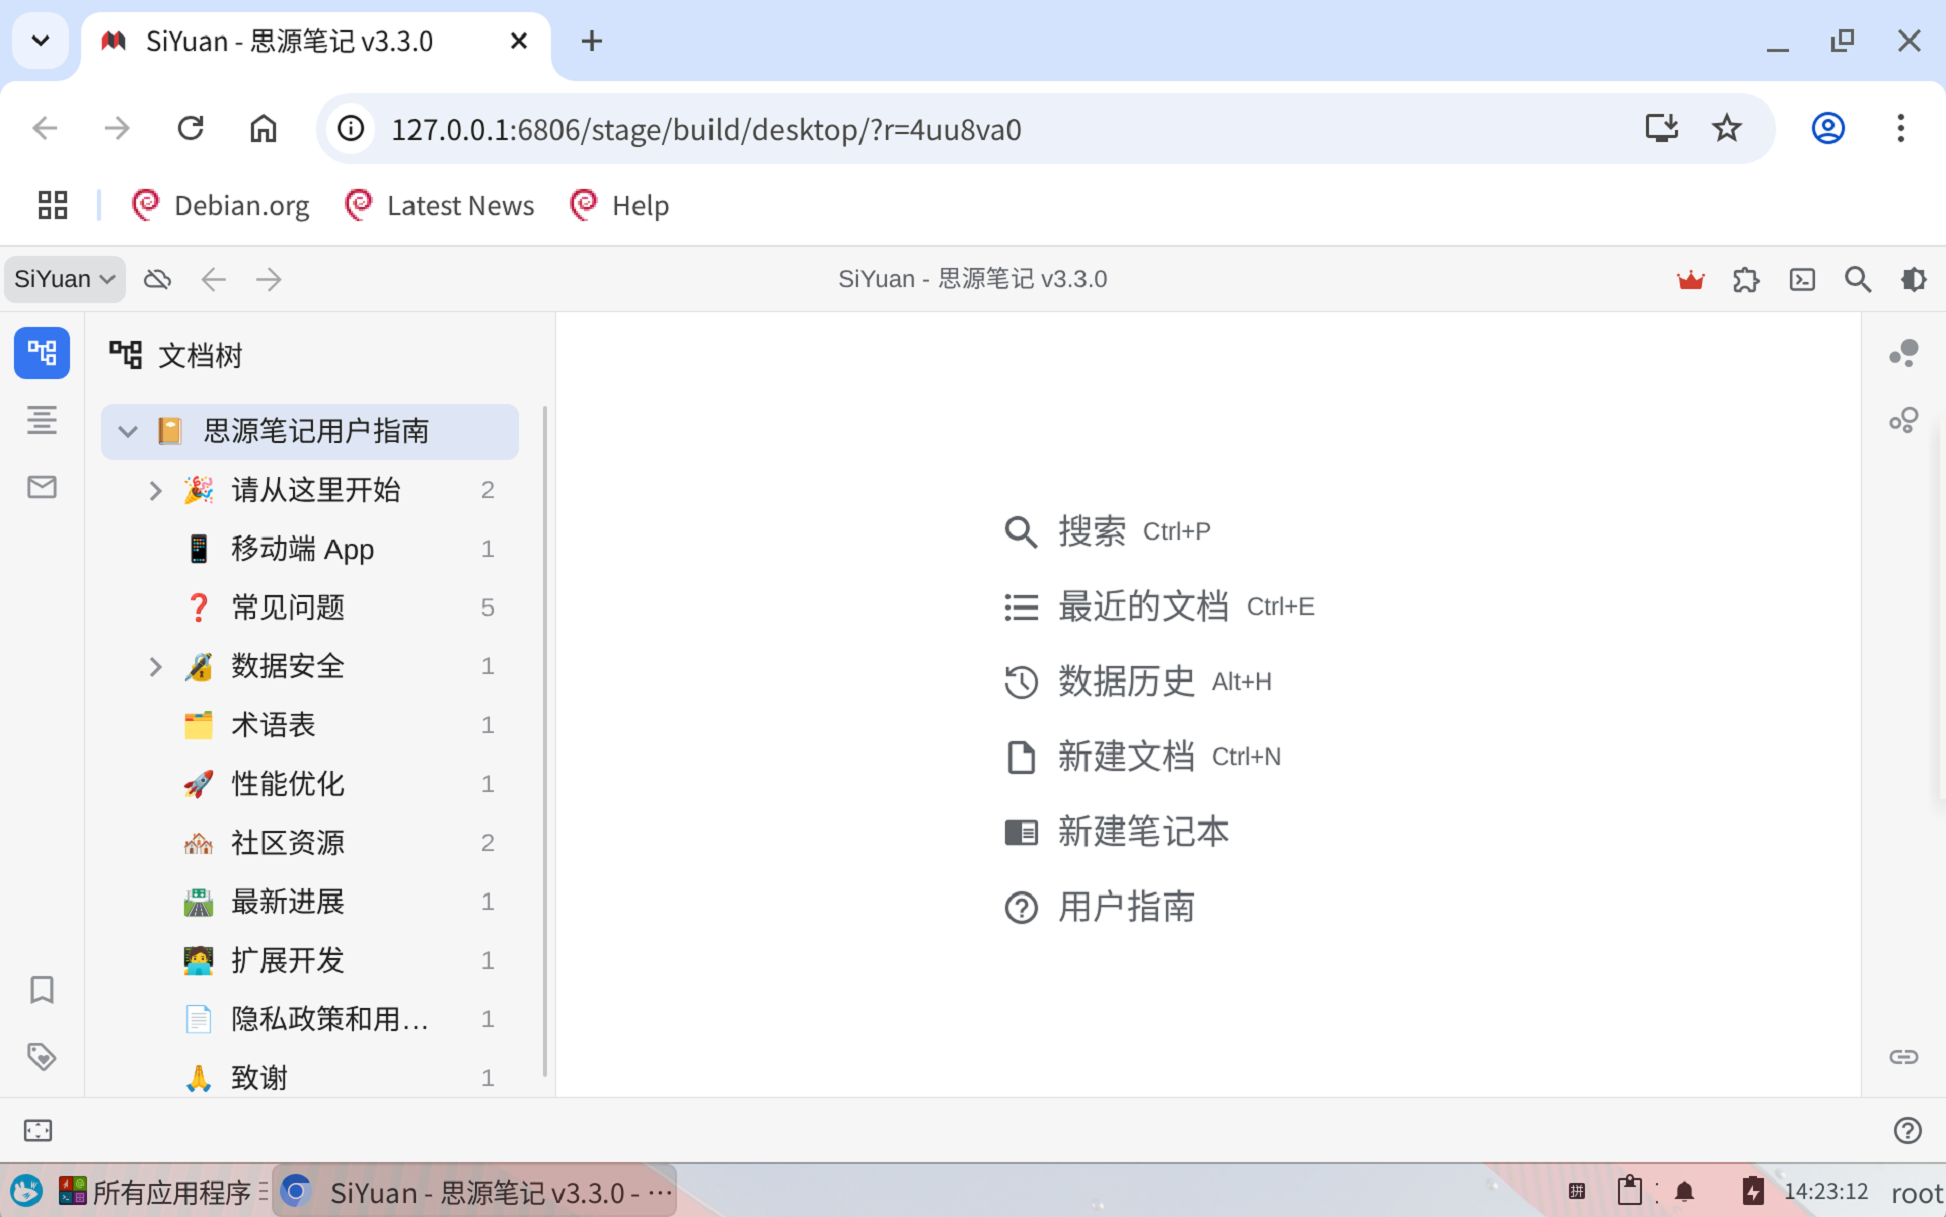Expand the 请从这里开始 tree item
Image resolution: width=1946 pixels, height=1217 pixels.
155,490
